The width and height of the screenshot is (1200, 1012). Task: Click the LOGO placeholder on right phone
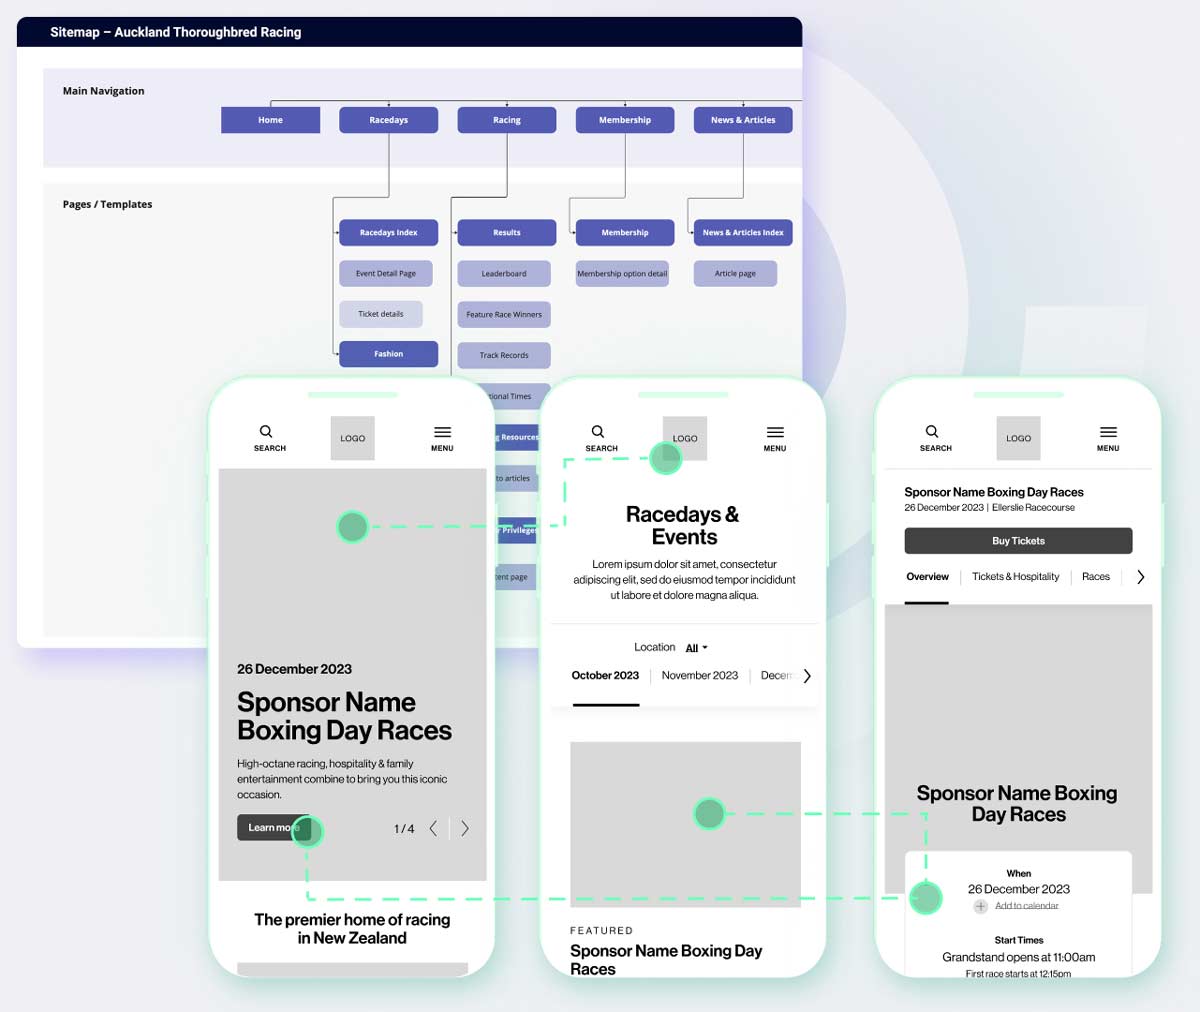click(1018, 438)
